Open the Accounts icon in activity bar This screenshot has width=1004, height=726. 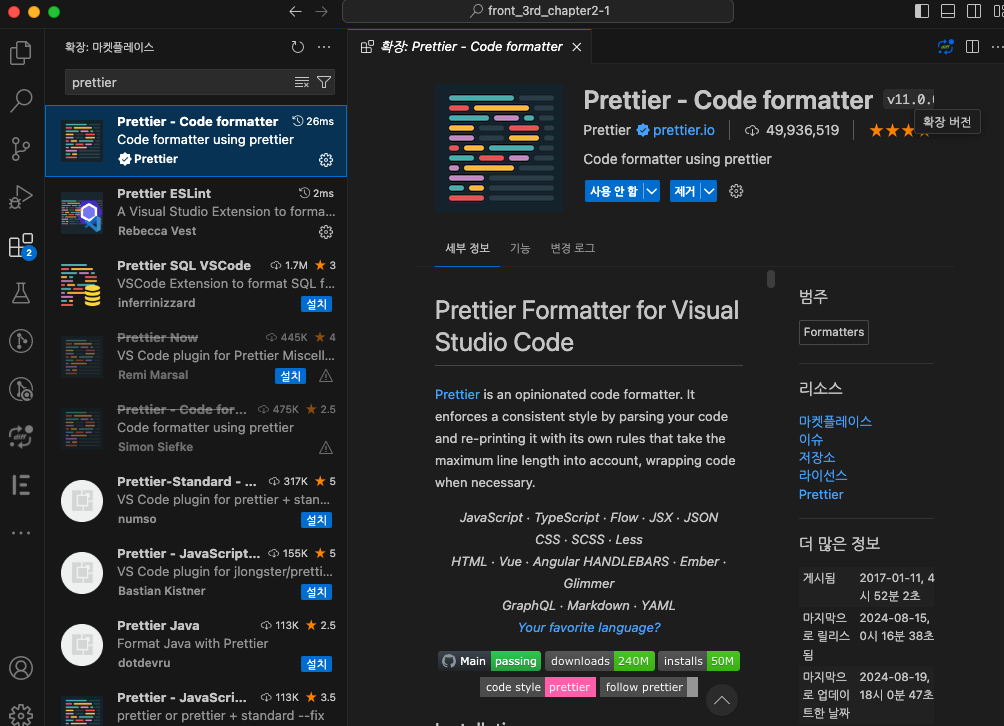click(20, 668)
